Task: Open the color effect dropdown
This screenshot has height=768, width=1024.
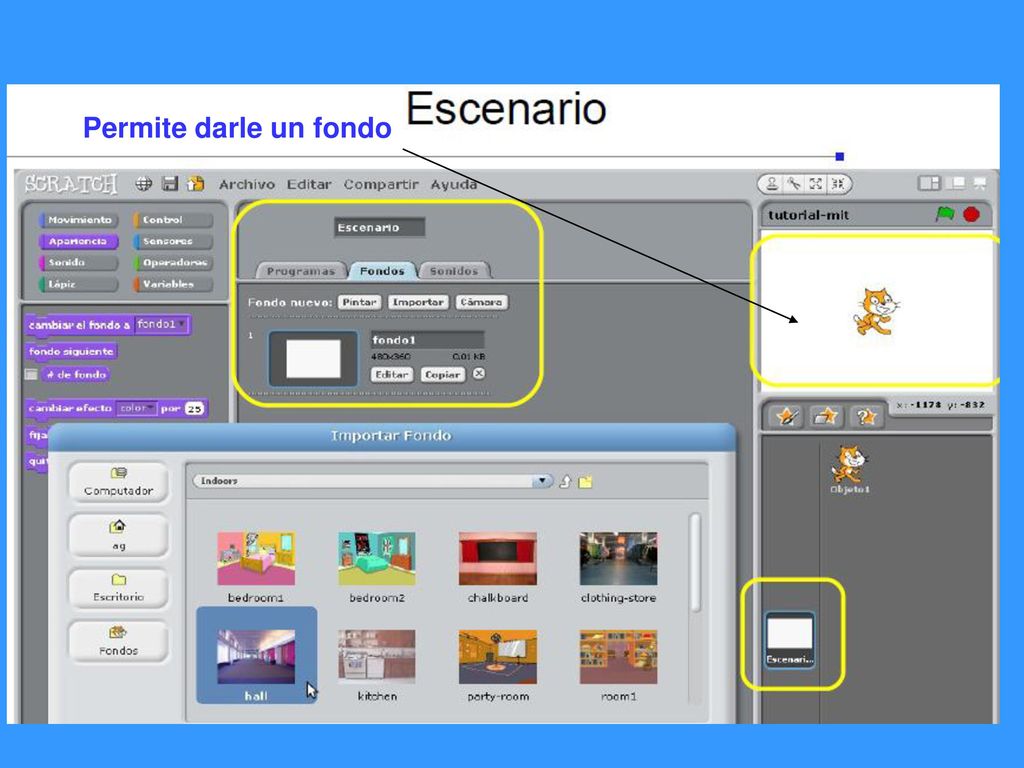Action: pyautogui.click(x=136, y=408)
